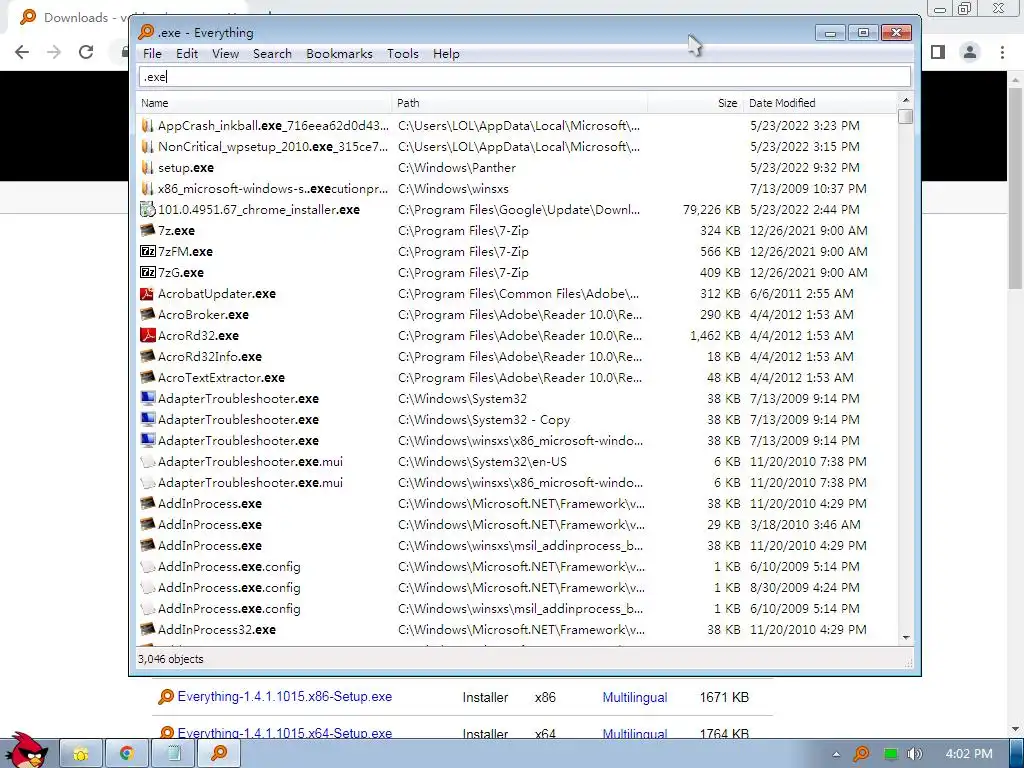Click the AcroRd32Info.exe file icon

[148, 357]
